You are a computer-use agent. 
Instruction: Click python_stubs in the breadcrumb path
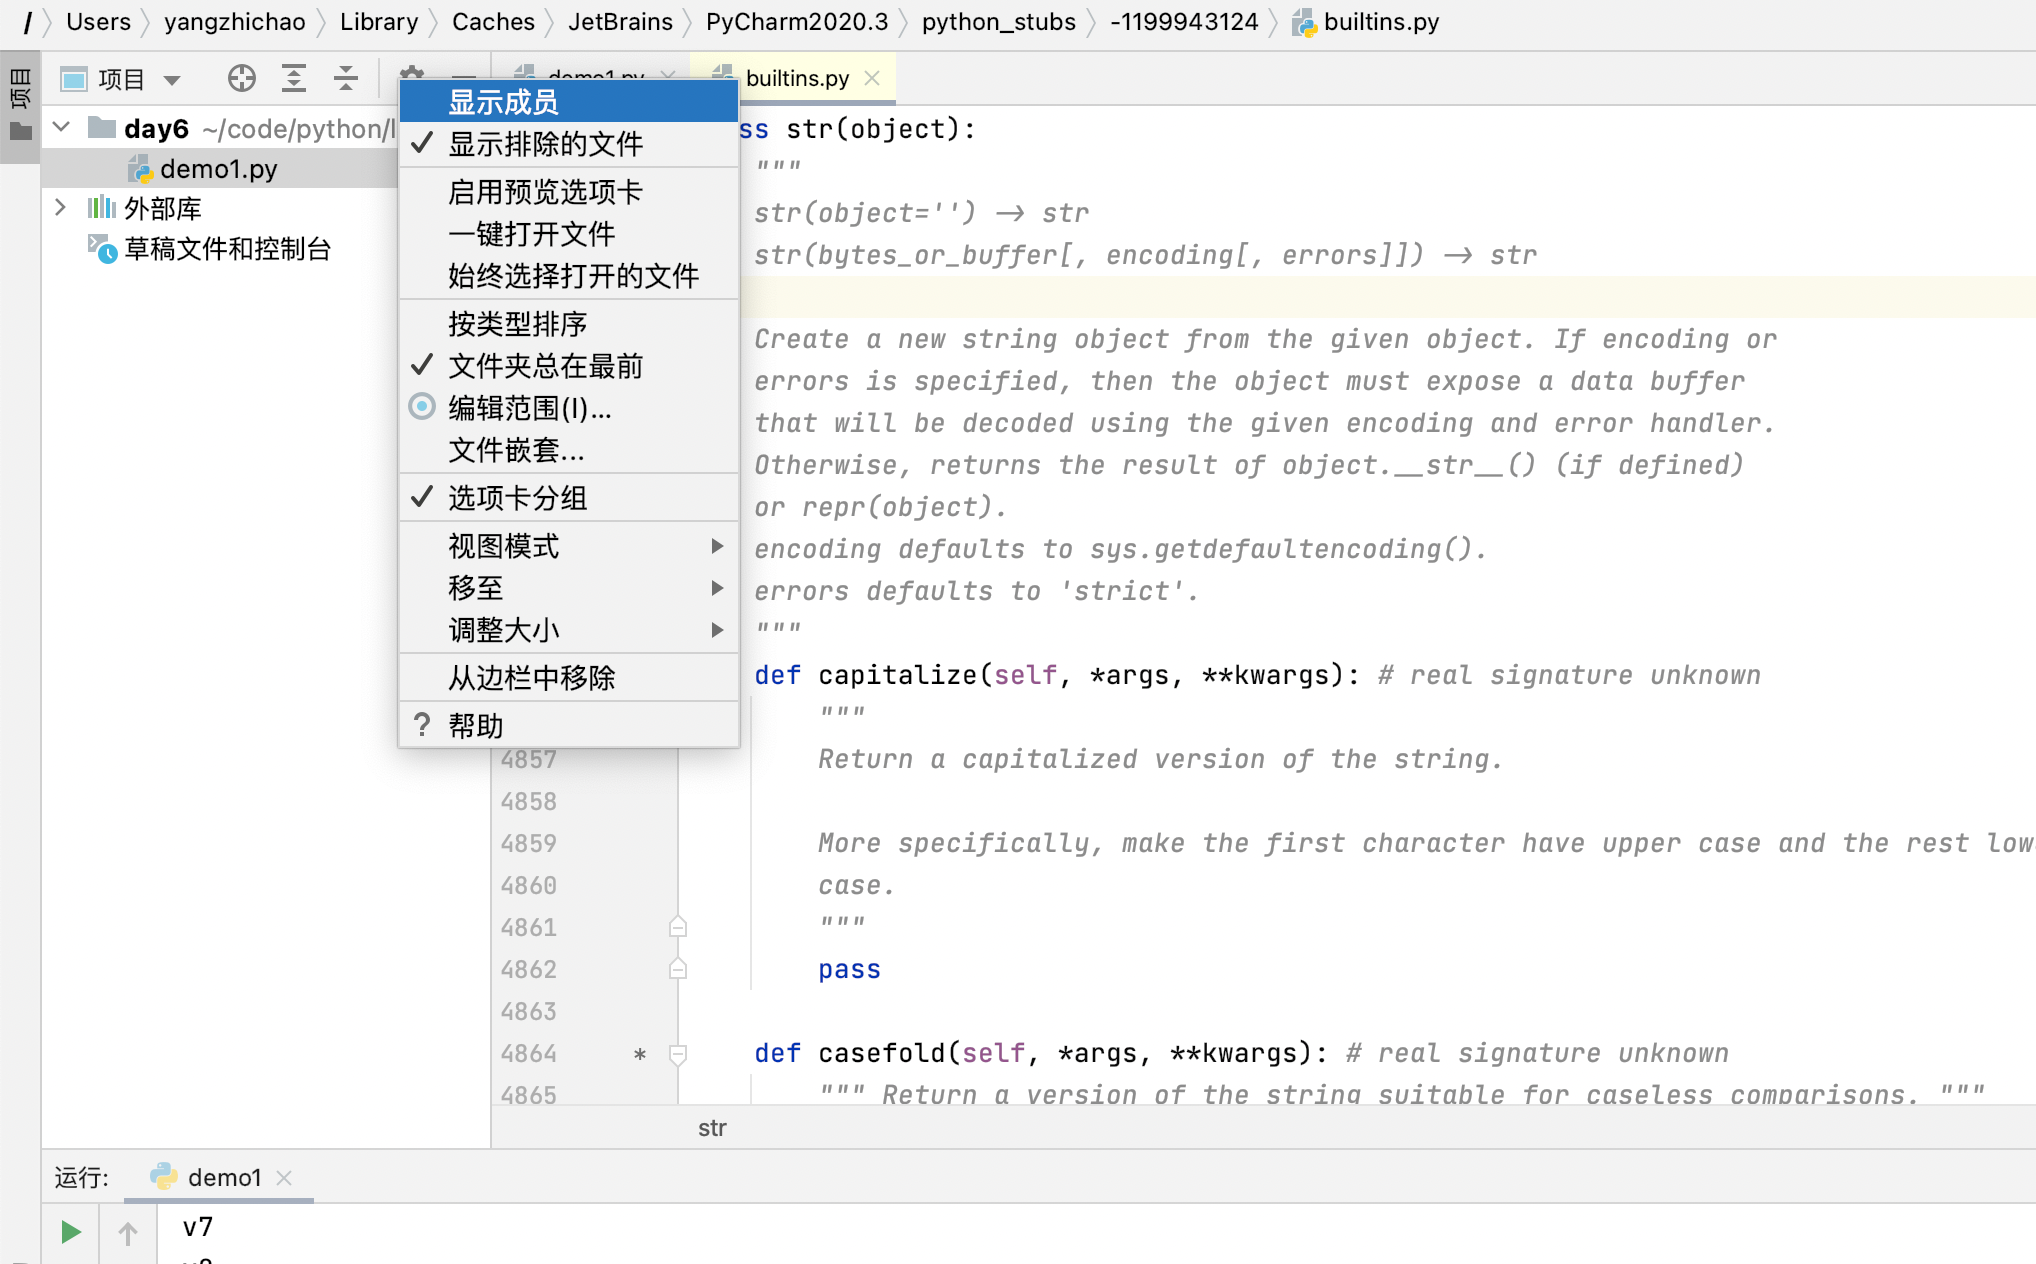pyautogui.click(x=999, y=22)
